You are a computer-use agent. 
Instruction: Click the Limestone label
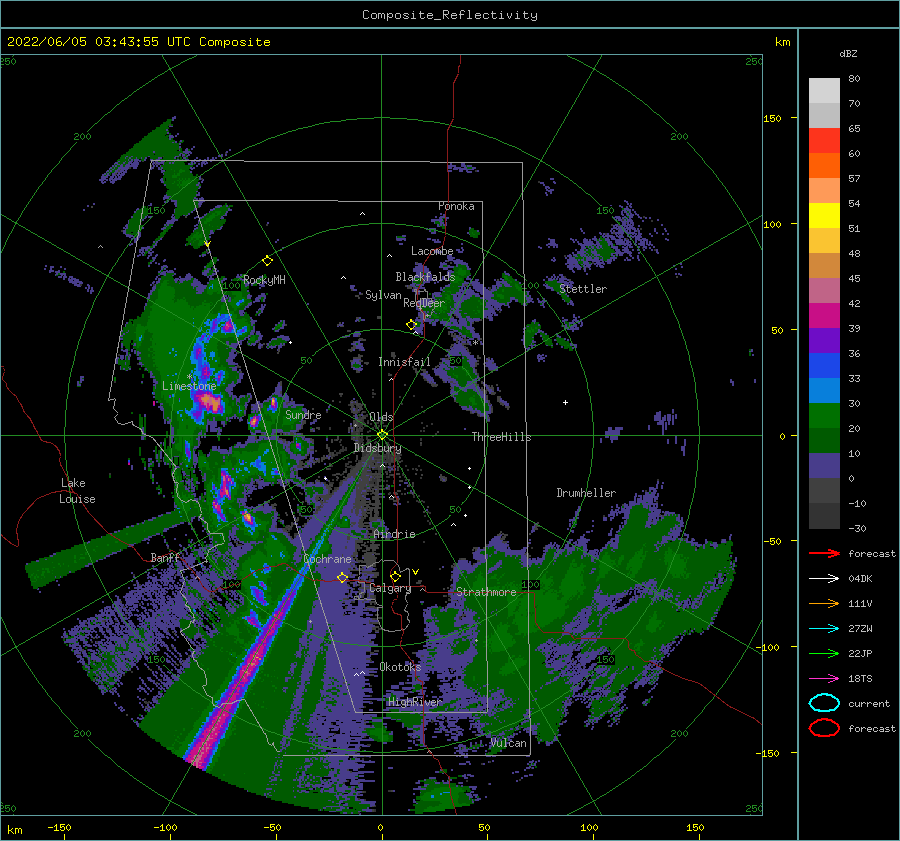pyautogui.click(x=189, y=386)
